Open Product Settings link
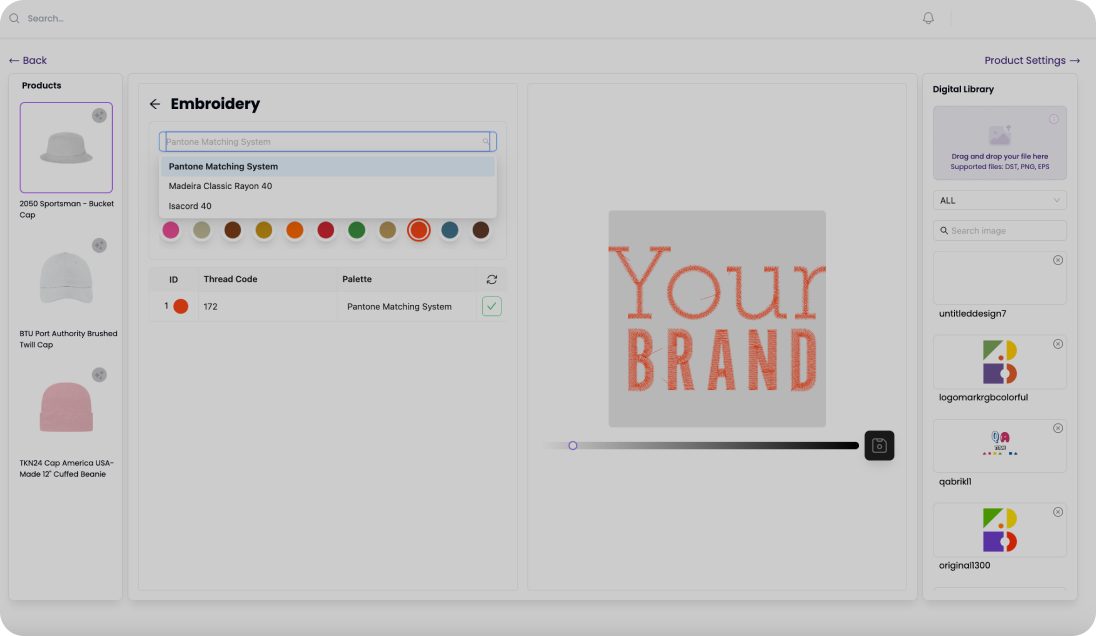Screen dimensions: 1096x636 click(1031, 60)
